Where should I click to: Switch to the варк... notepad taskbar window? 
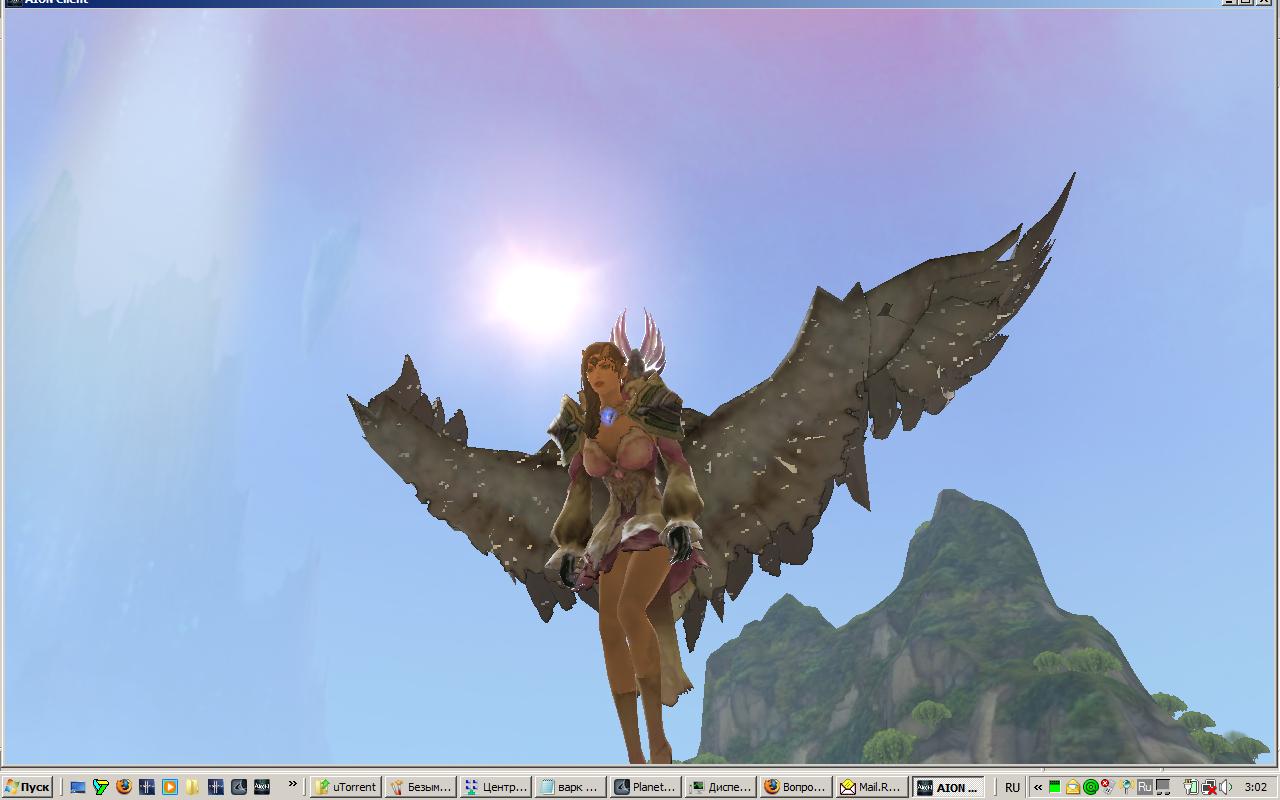(x=571, y=787)
